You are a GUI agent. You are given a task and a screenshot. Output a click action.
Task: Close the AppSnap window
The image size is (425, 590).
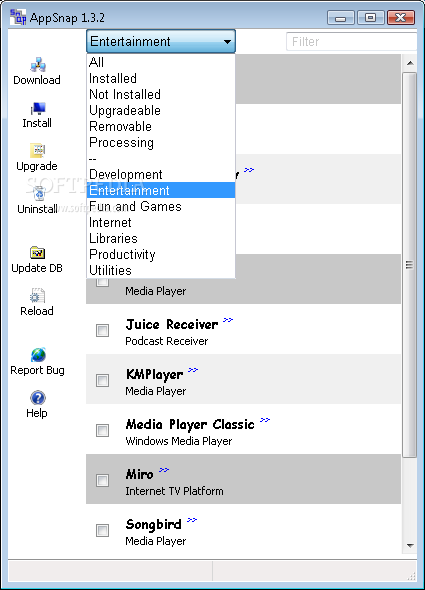(x=401, y=18)
